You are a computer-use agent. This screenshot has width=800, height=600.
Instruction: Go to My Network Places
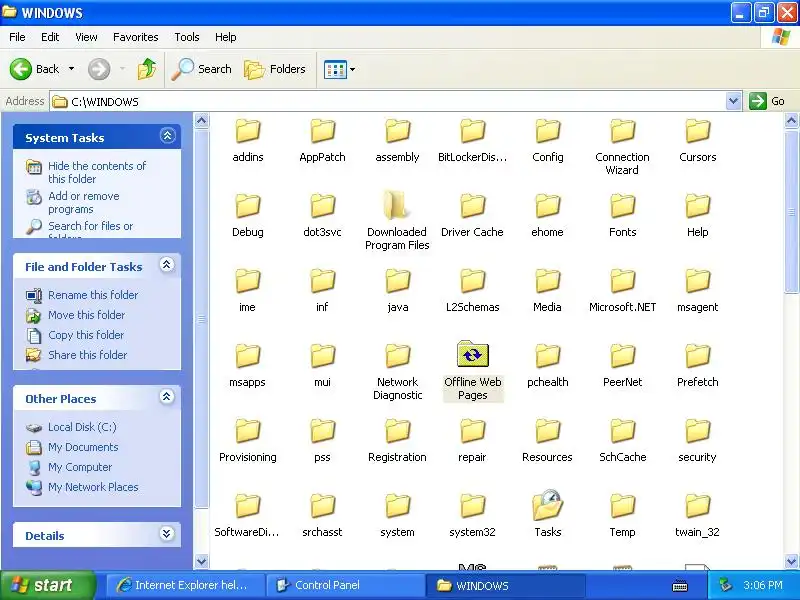93,487
